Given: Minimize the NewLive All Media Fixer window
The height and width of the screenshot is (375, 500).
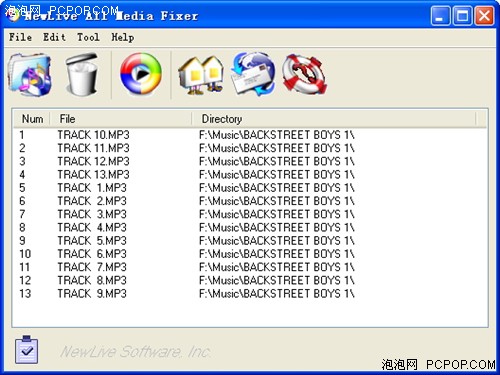Looking at the screenshot, I should 440,15.
